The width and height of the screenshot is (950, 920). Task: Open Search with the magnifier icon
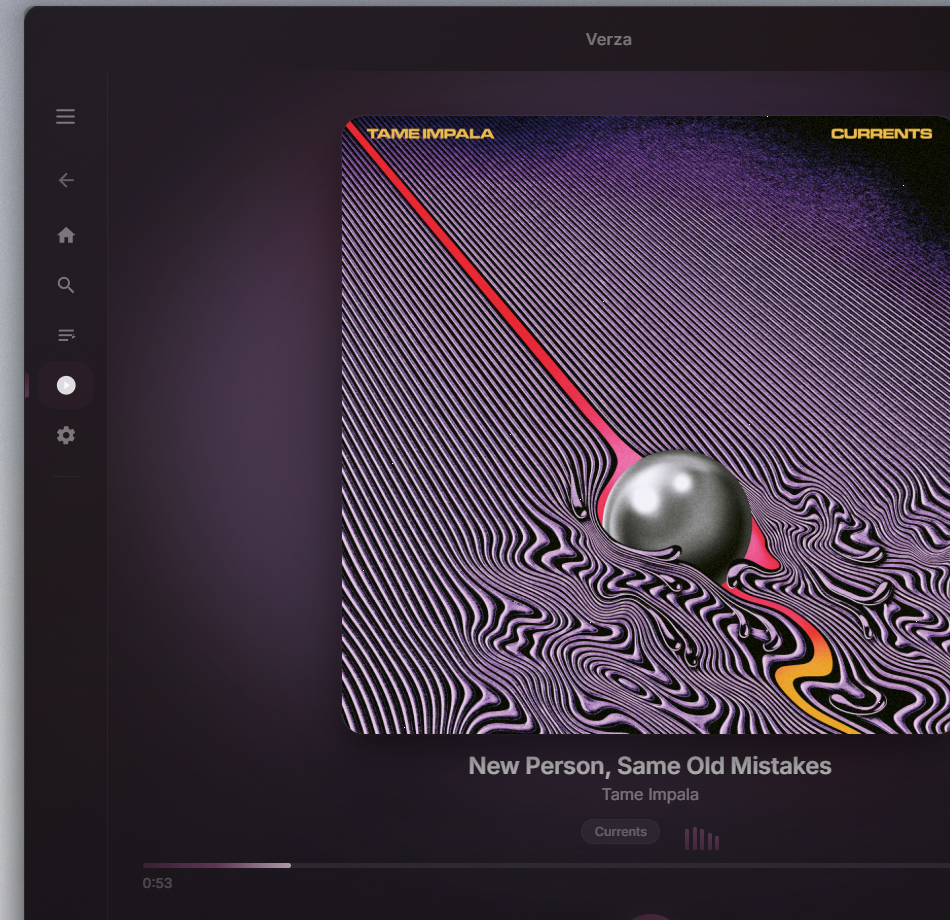click(66, 285)
